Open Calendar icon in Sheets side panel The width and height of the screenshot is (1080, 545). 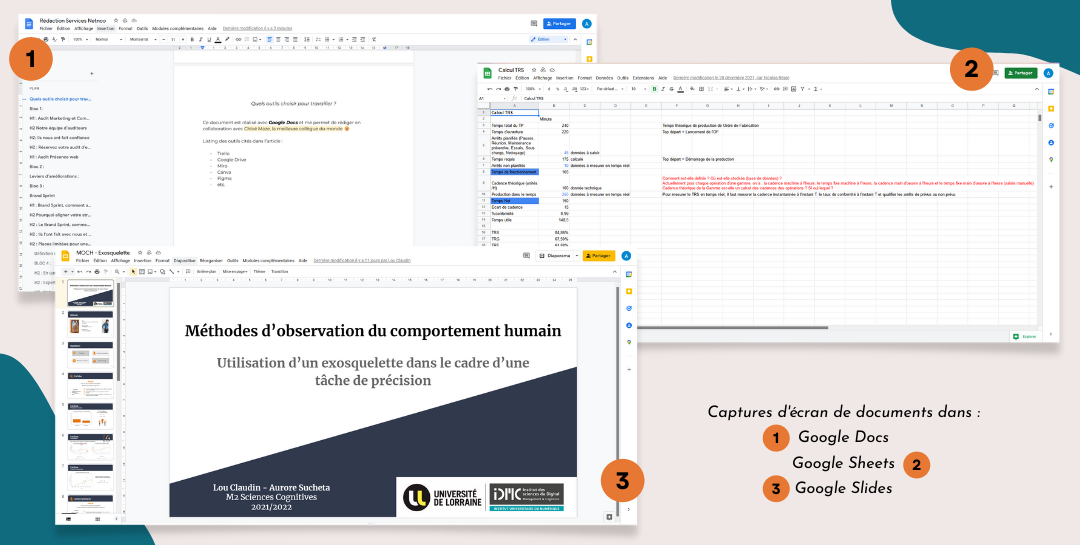click(x=1051, y=91)
